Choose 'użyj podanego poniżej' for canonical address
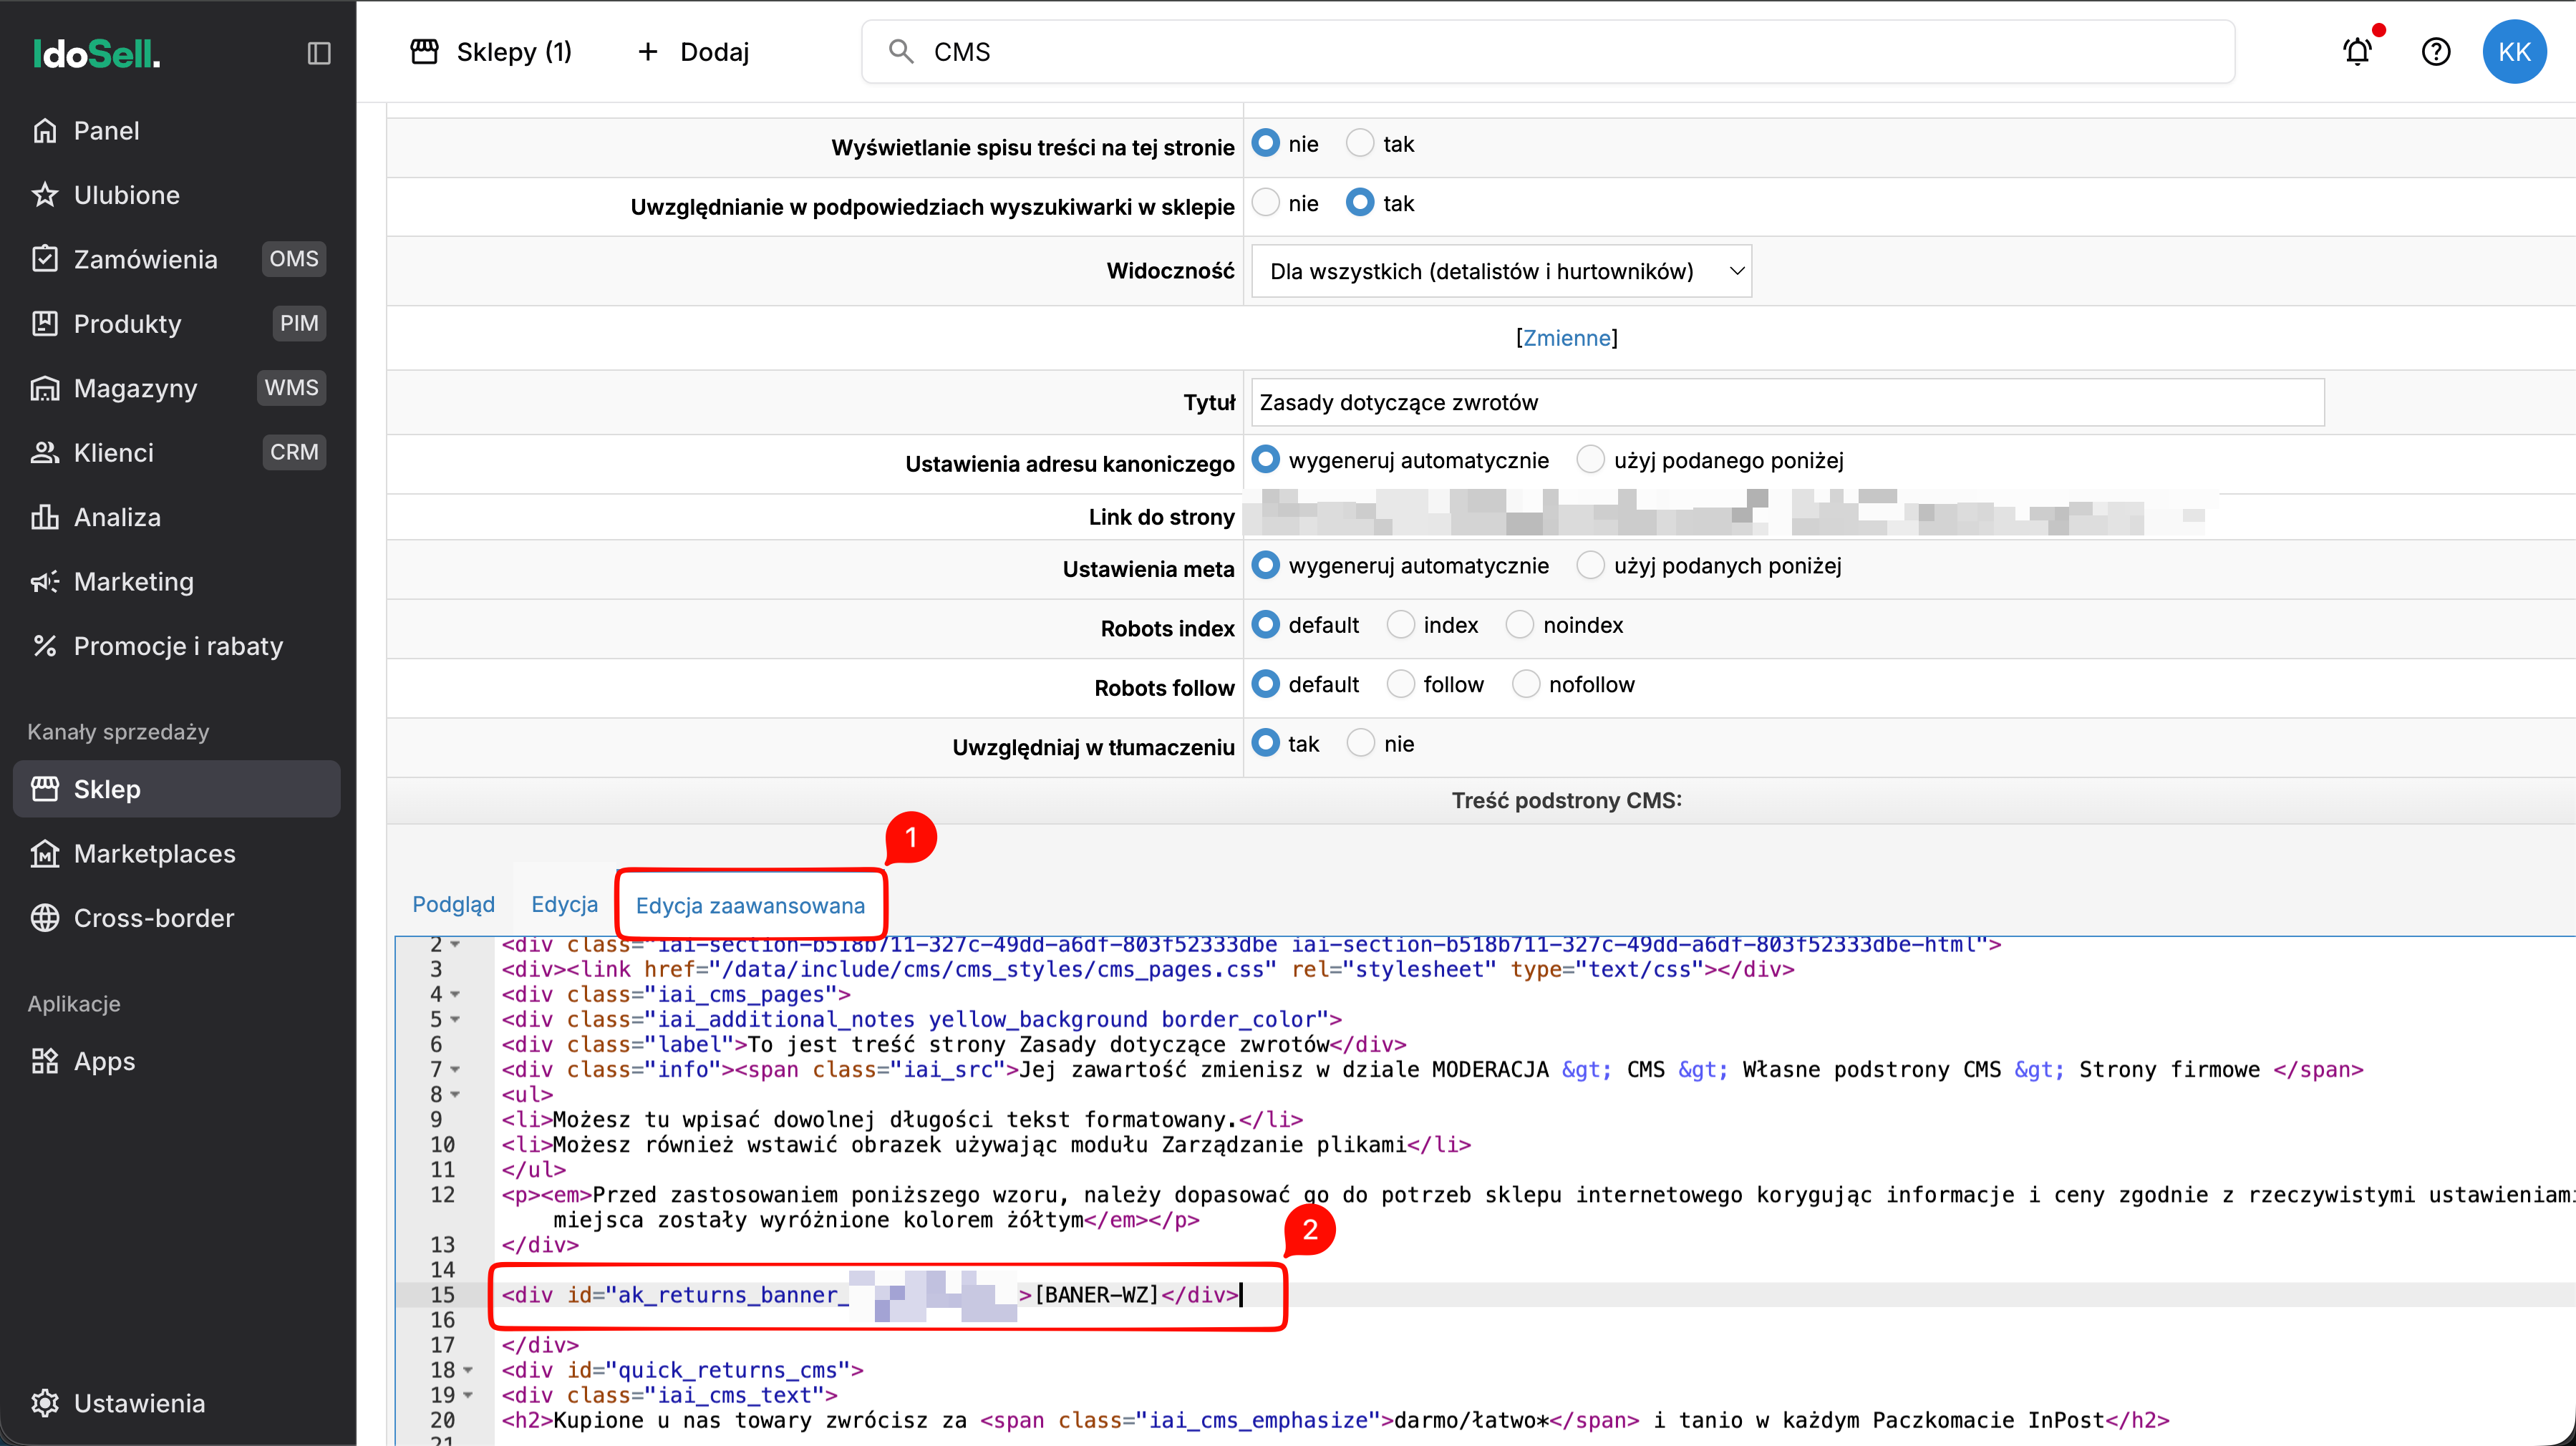Screen dimensions: 2576x1446 pos(1590,460)
